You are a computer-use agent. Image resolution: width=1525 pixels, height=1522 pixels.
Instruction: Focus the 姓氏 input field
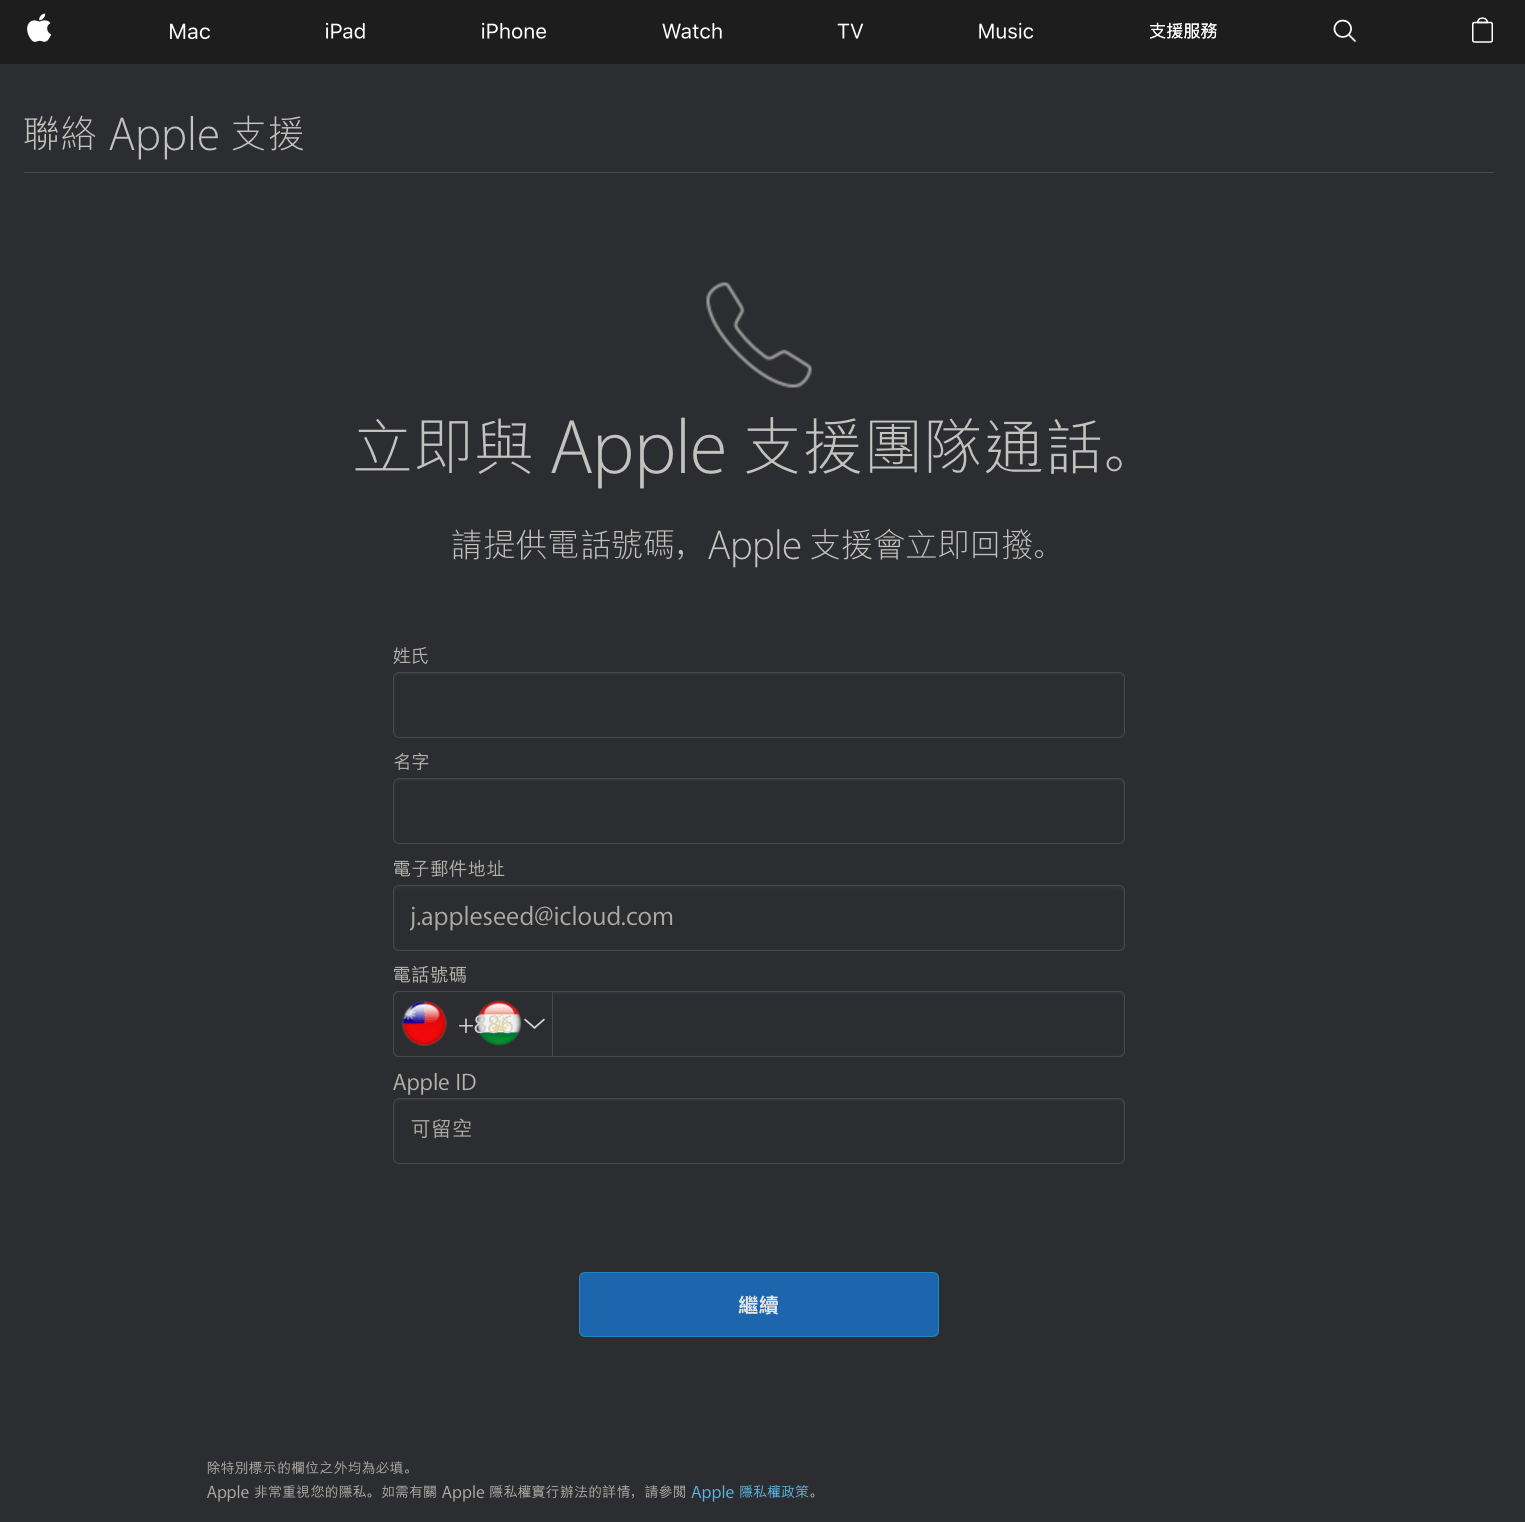[758, 705]
